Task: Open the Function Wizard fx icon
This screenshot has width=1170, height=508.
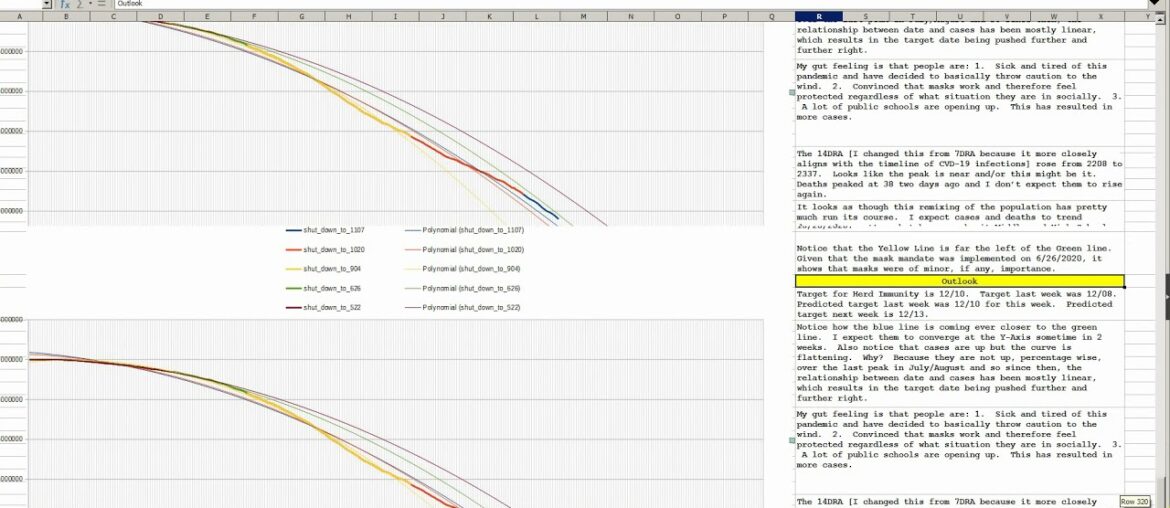Action: [x=64, y=4]
